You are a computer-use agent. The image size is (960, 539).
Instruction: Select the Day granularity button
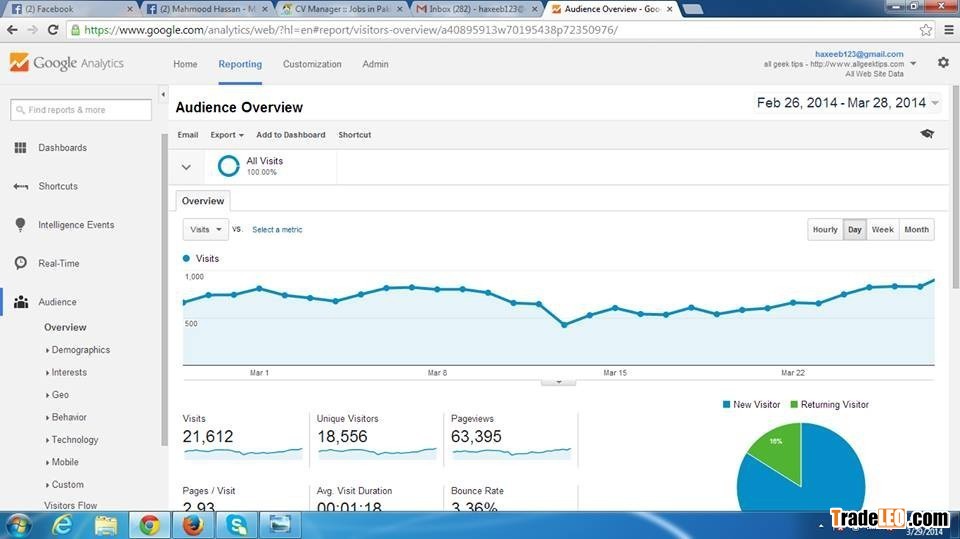855,230
